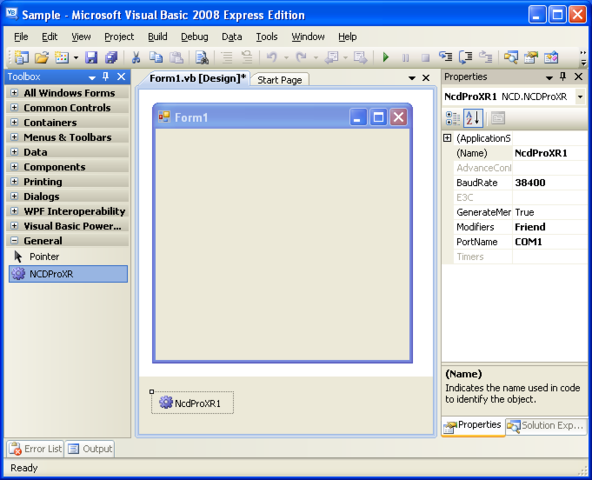Screen dimensions: 592x480
Task: Click the Redo toolbar icon
Action: 301,57
